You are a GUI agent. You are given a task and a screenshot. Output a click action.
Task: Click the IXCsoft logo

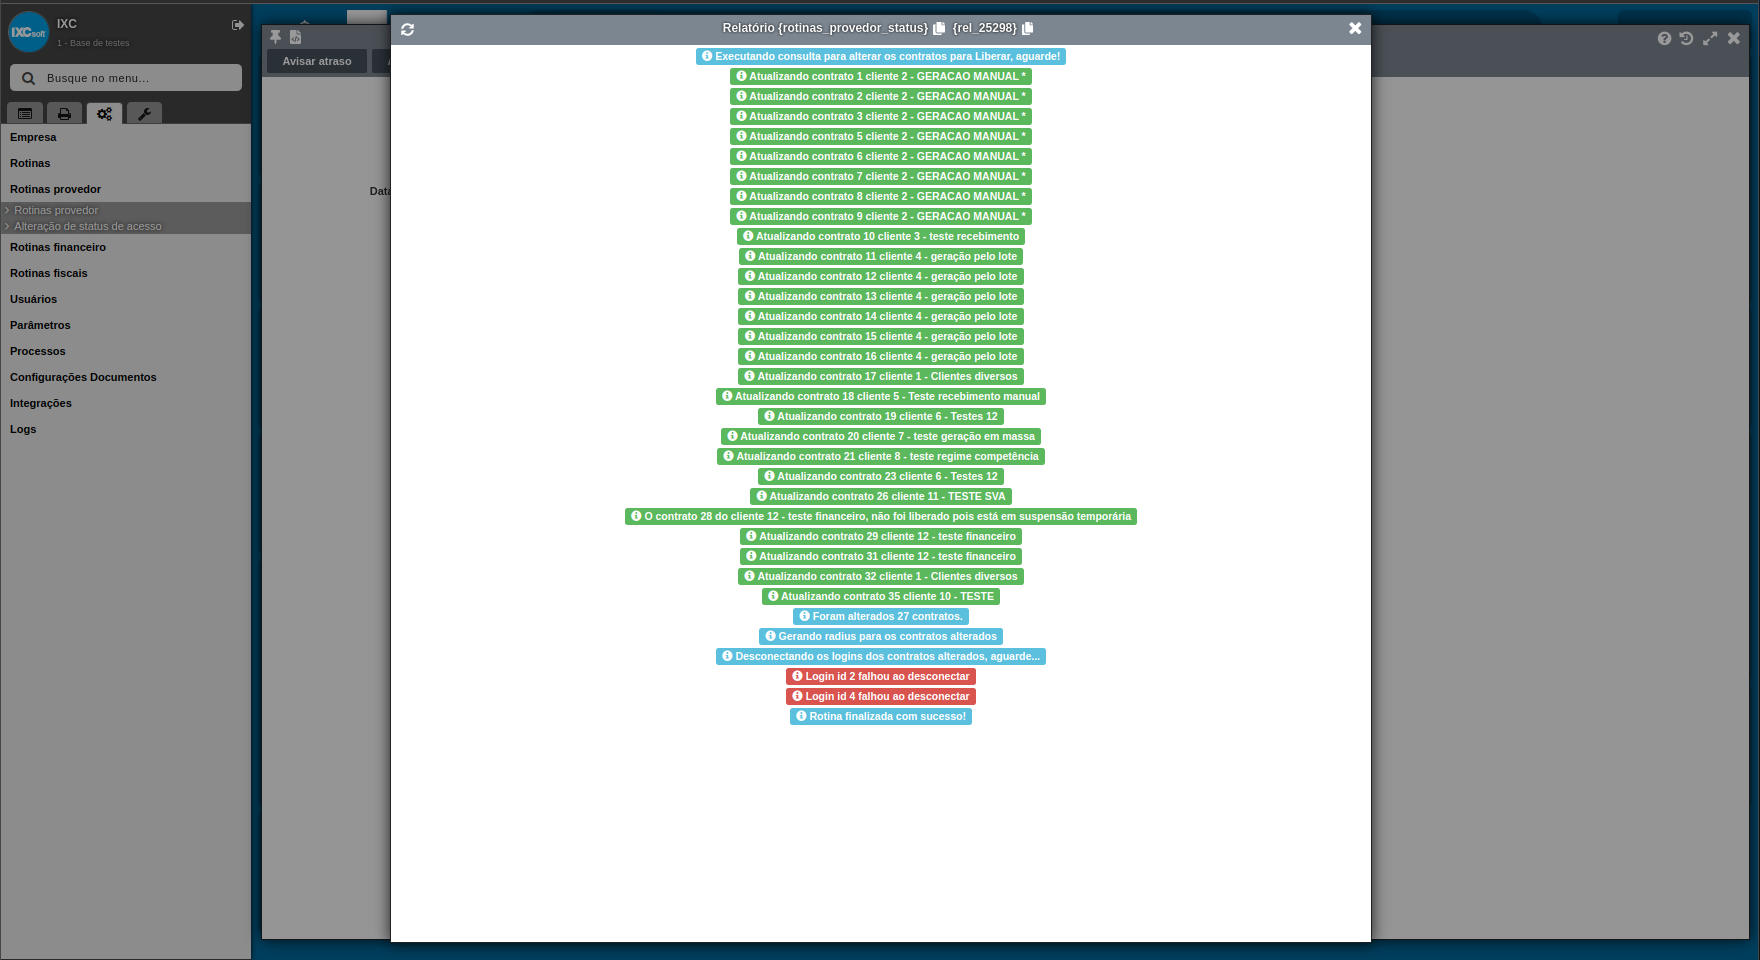(x=29, y=32)
